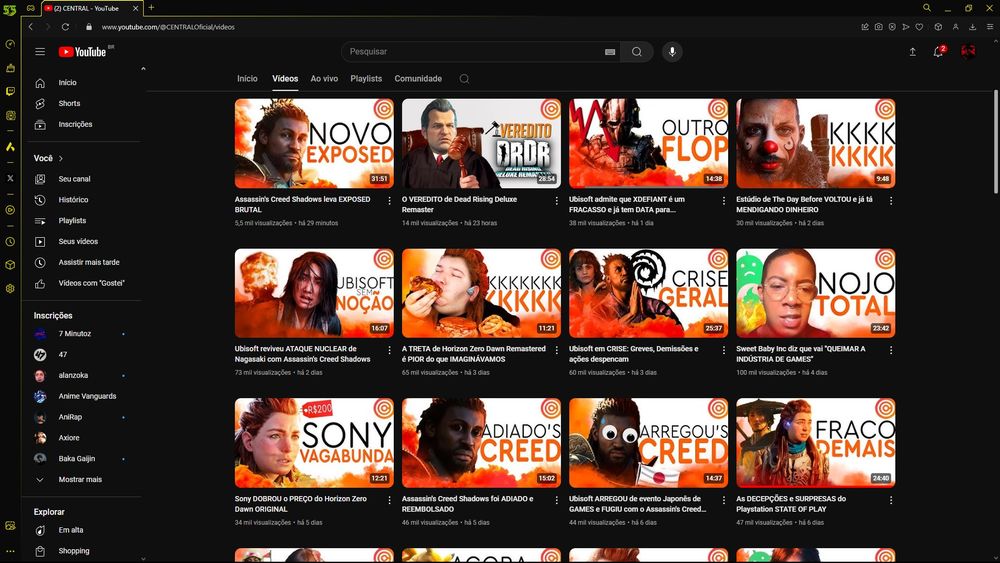The width and height of the screenshot is (1000, 563).
Task: Open the new tab plus button
Action: (151, 8)
